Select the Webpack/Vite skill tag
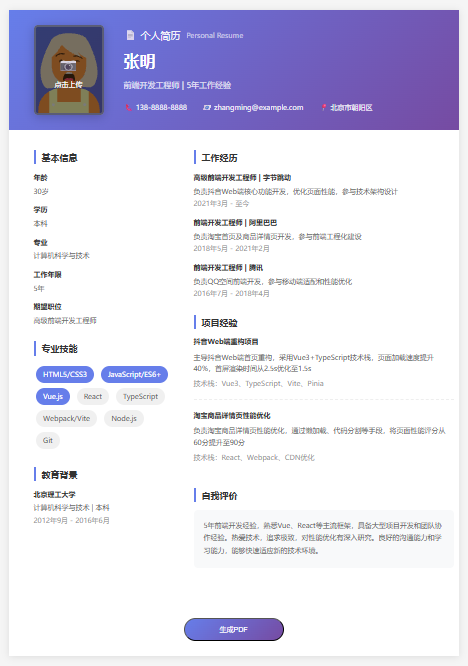Viewport: 468px width, 666px height. coord(67,418)
